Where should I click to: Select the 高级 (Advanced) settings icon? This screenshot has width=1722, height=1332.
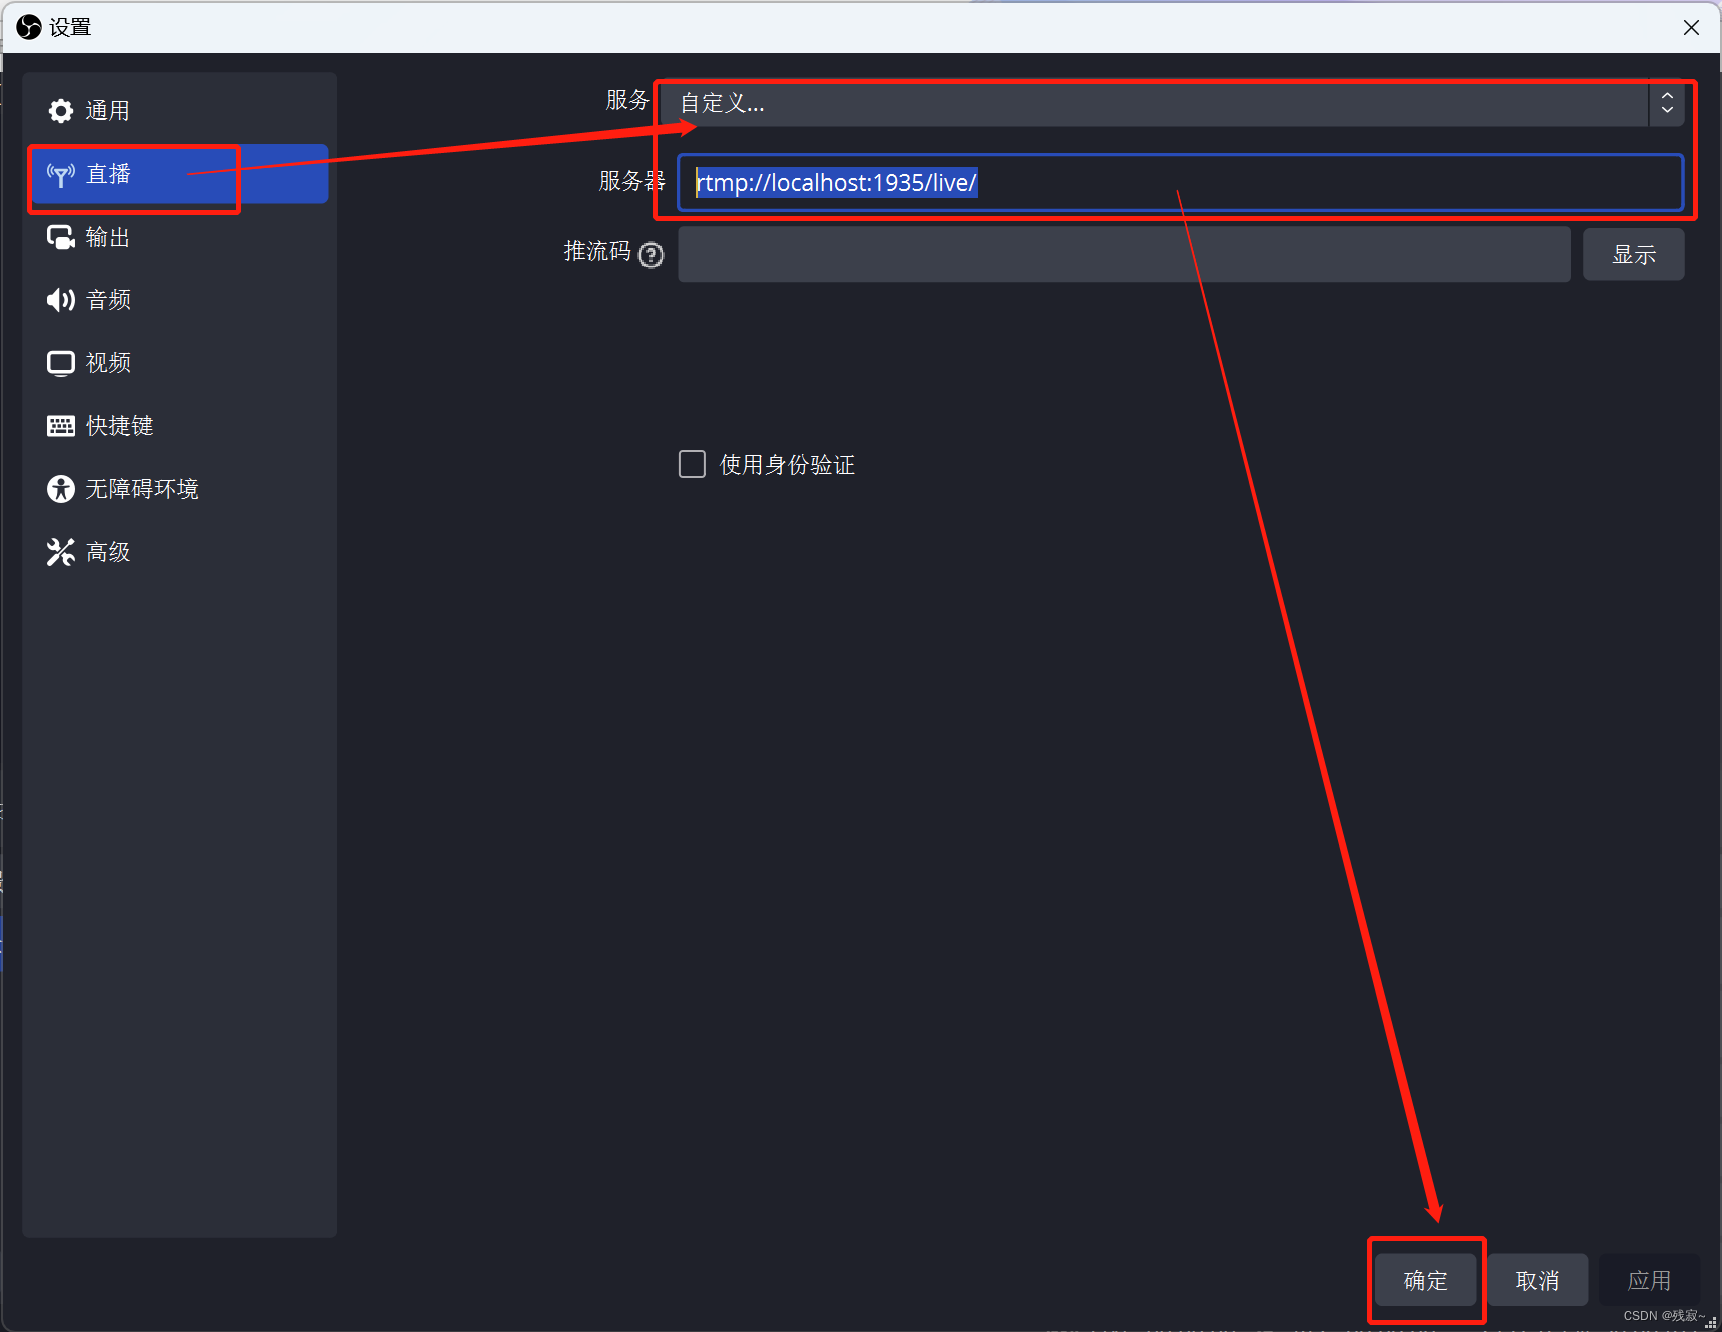click(x=60, y=551)
